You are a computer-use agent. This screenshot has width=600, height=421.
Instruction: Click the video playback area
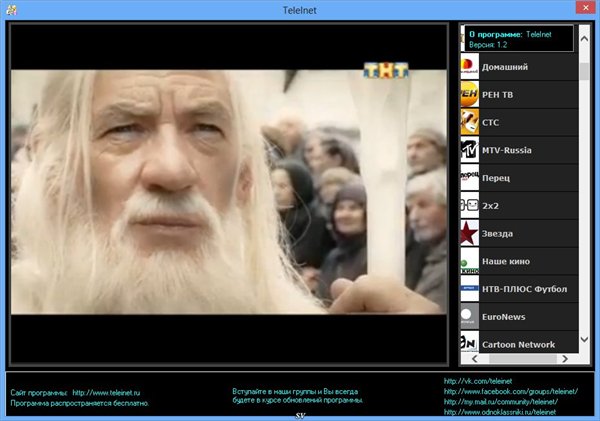point(229,193)
